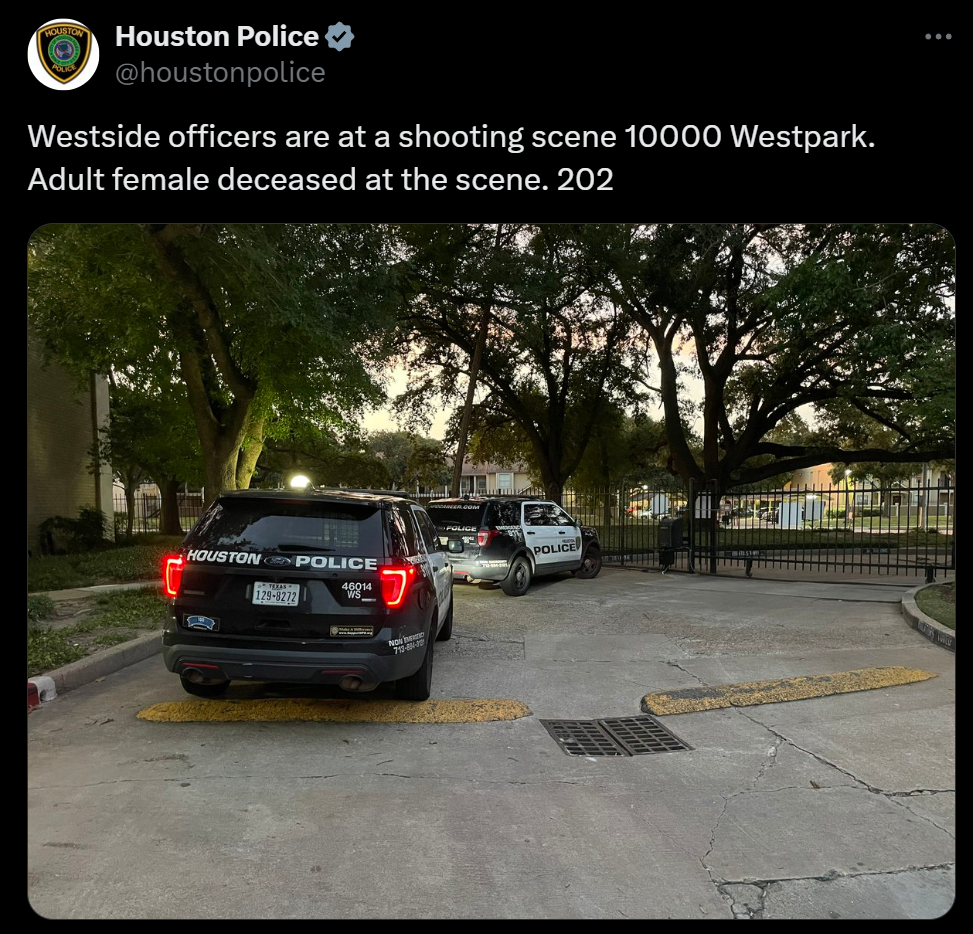Open the @houstonpolice handle link
Viewport: 973px width, 934px height.
[220, 73]
